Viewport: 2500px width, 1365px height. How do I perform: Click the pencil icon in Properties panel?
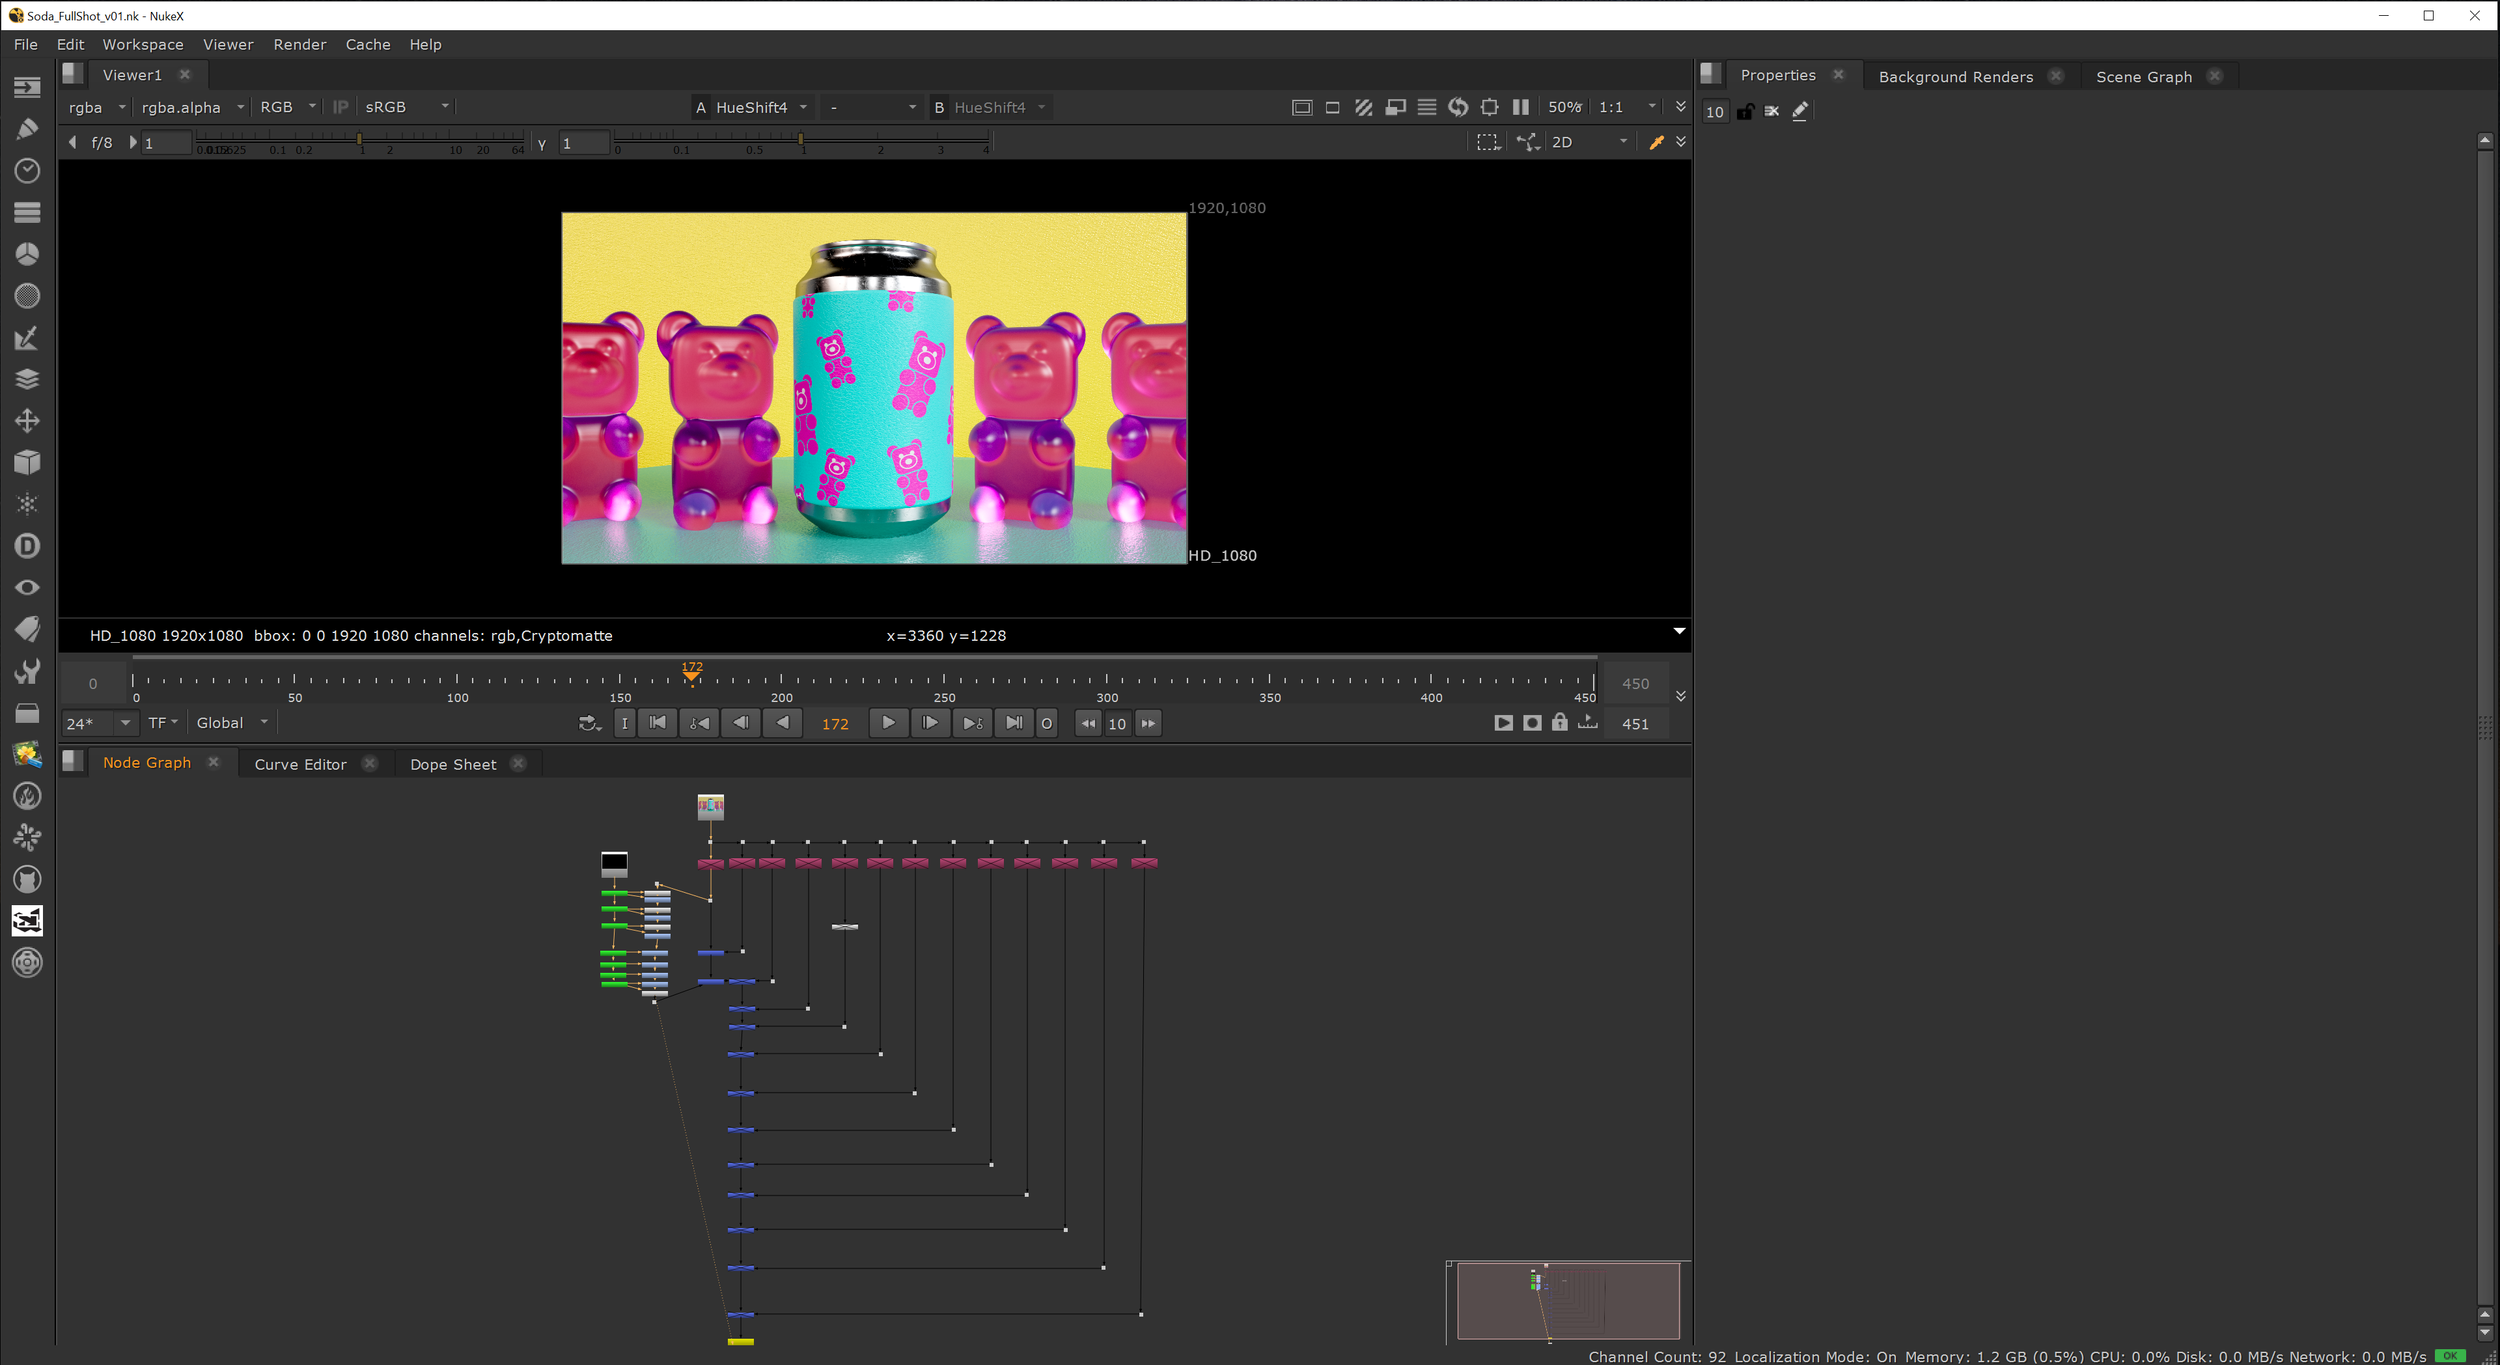(1800, 111)
